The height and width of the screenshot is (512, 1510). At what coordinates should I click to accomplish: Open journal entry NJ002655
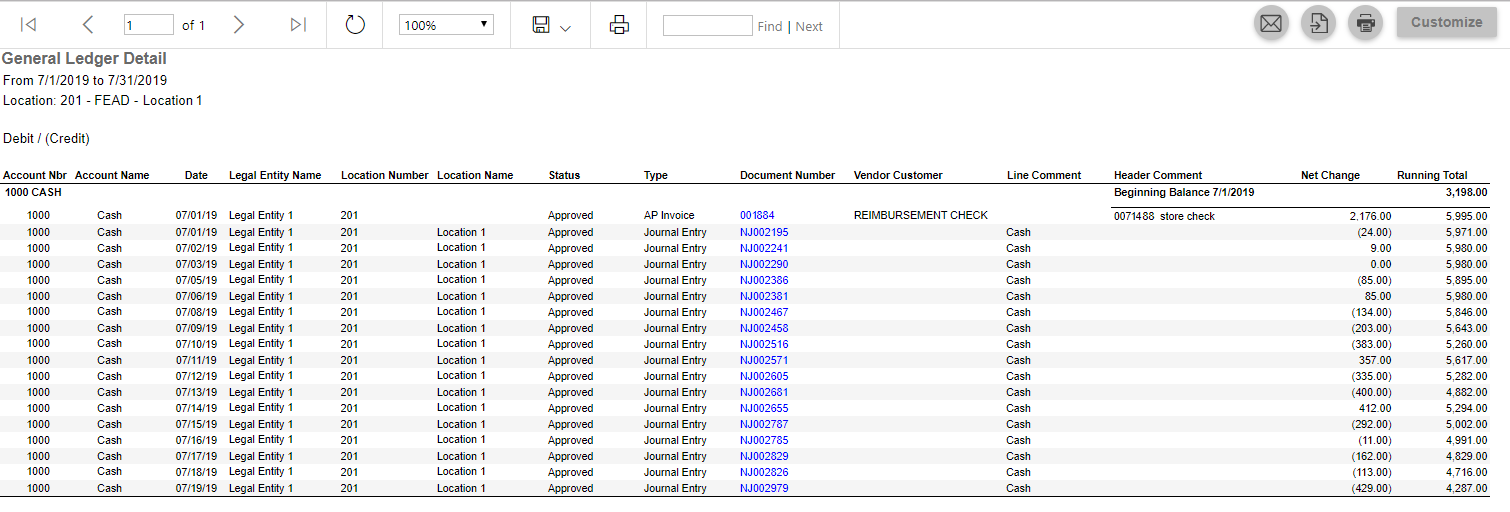pyautogui.click(x=764, y=408)
